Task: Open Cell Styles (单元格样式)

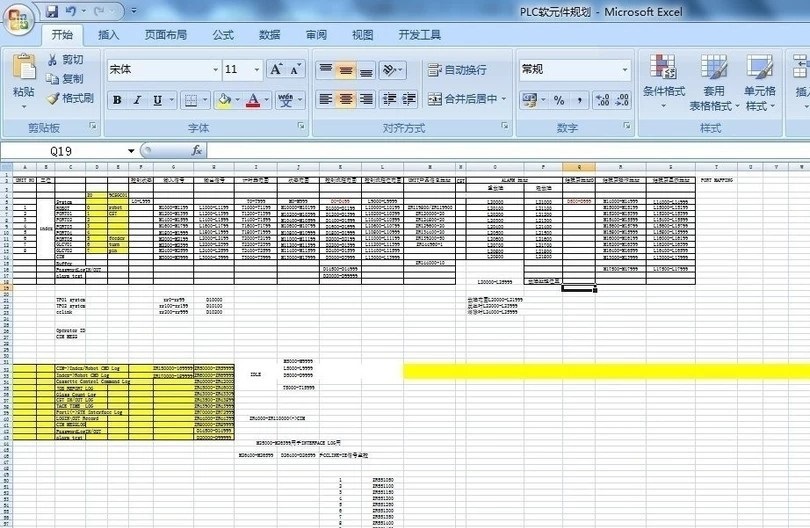Action: (x=760, y=82)
